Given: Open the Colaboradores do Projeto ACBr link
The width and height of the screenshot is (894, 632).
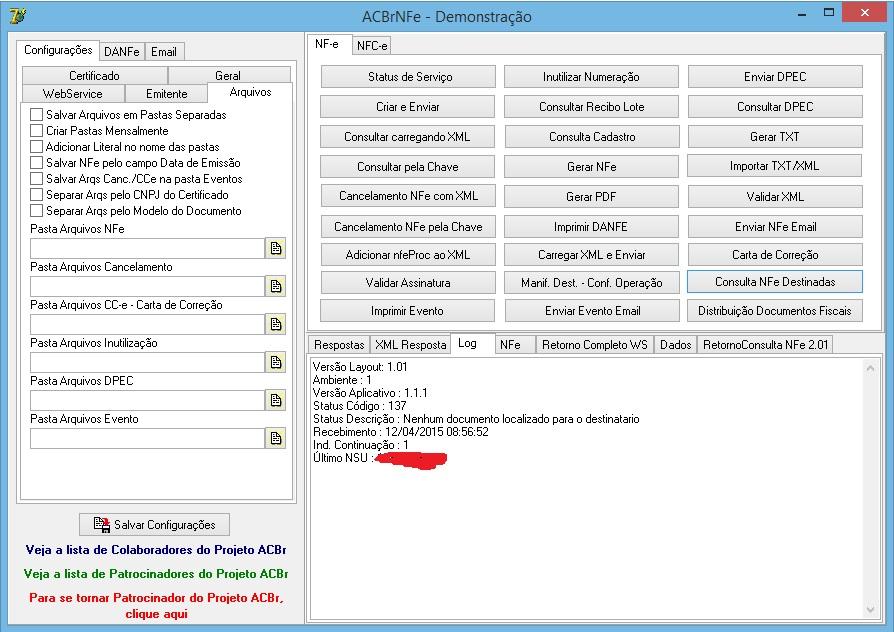Looking at the screenshot, I should (x=156, y=550).
